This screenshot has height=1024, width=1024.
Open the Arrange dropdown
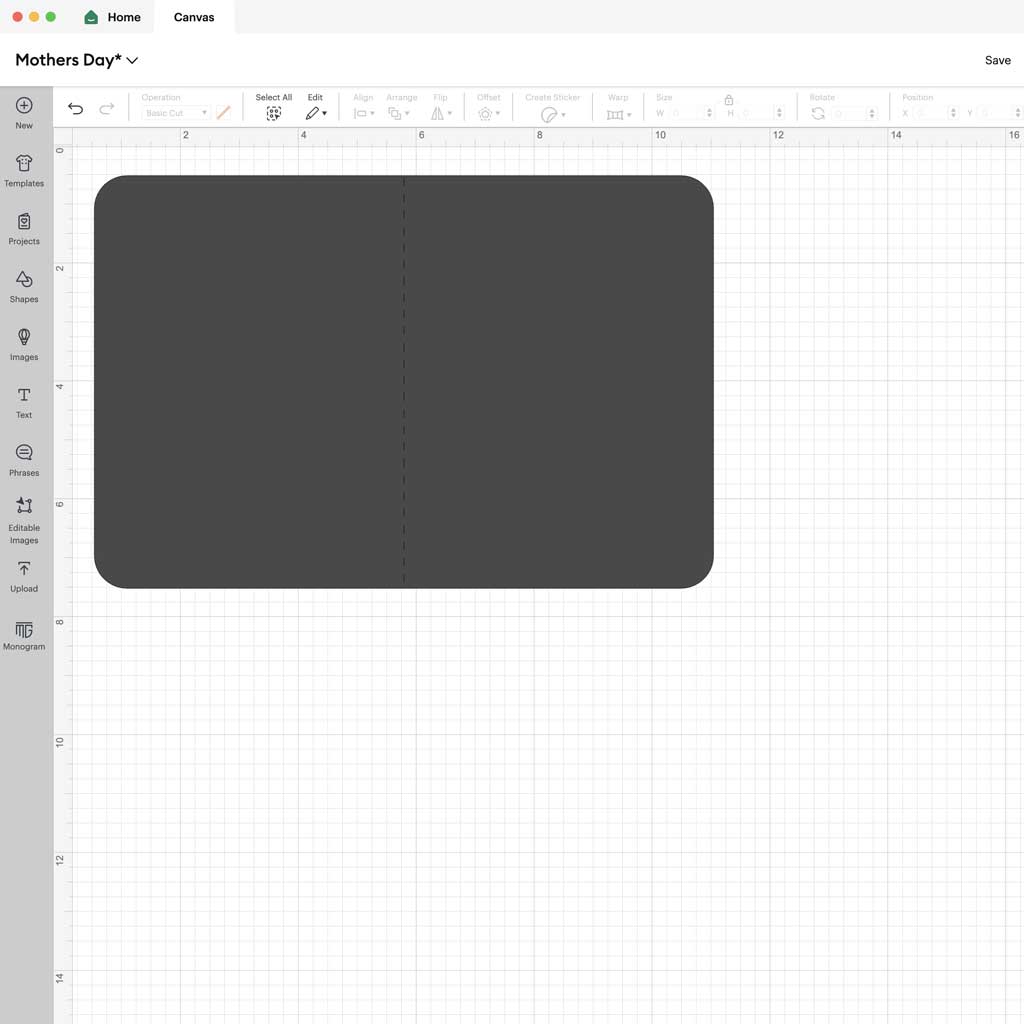[x=399, y=114]
